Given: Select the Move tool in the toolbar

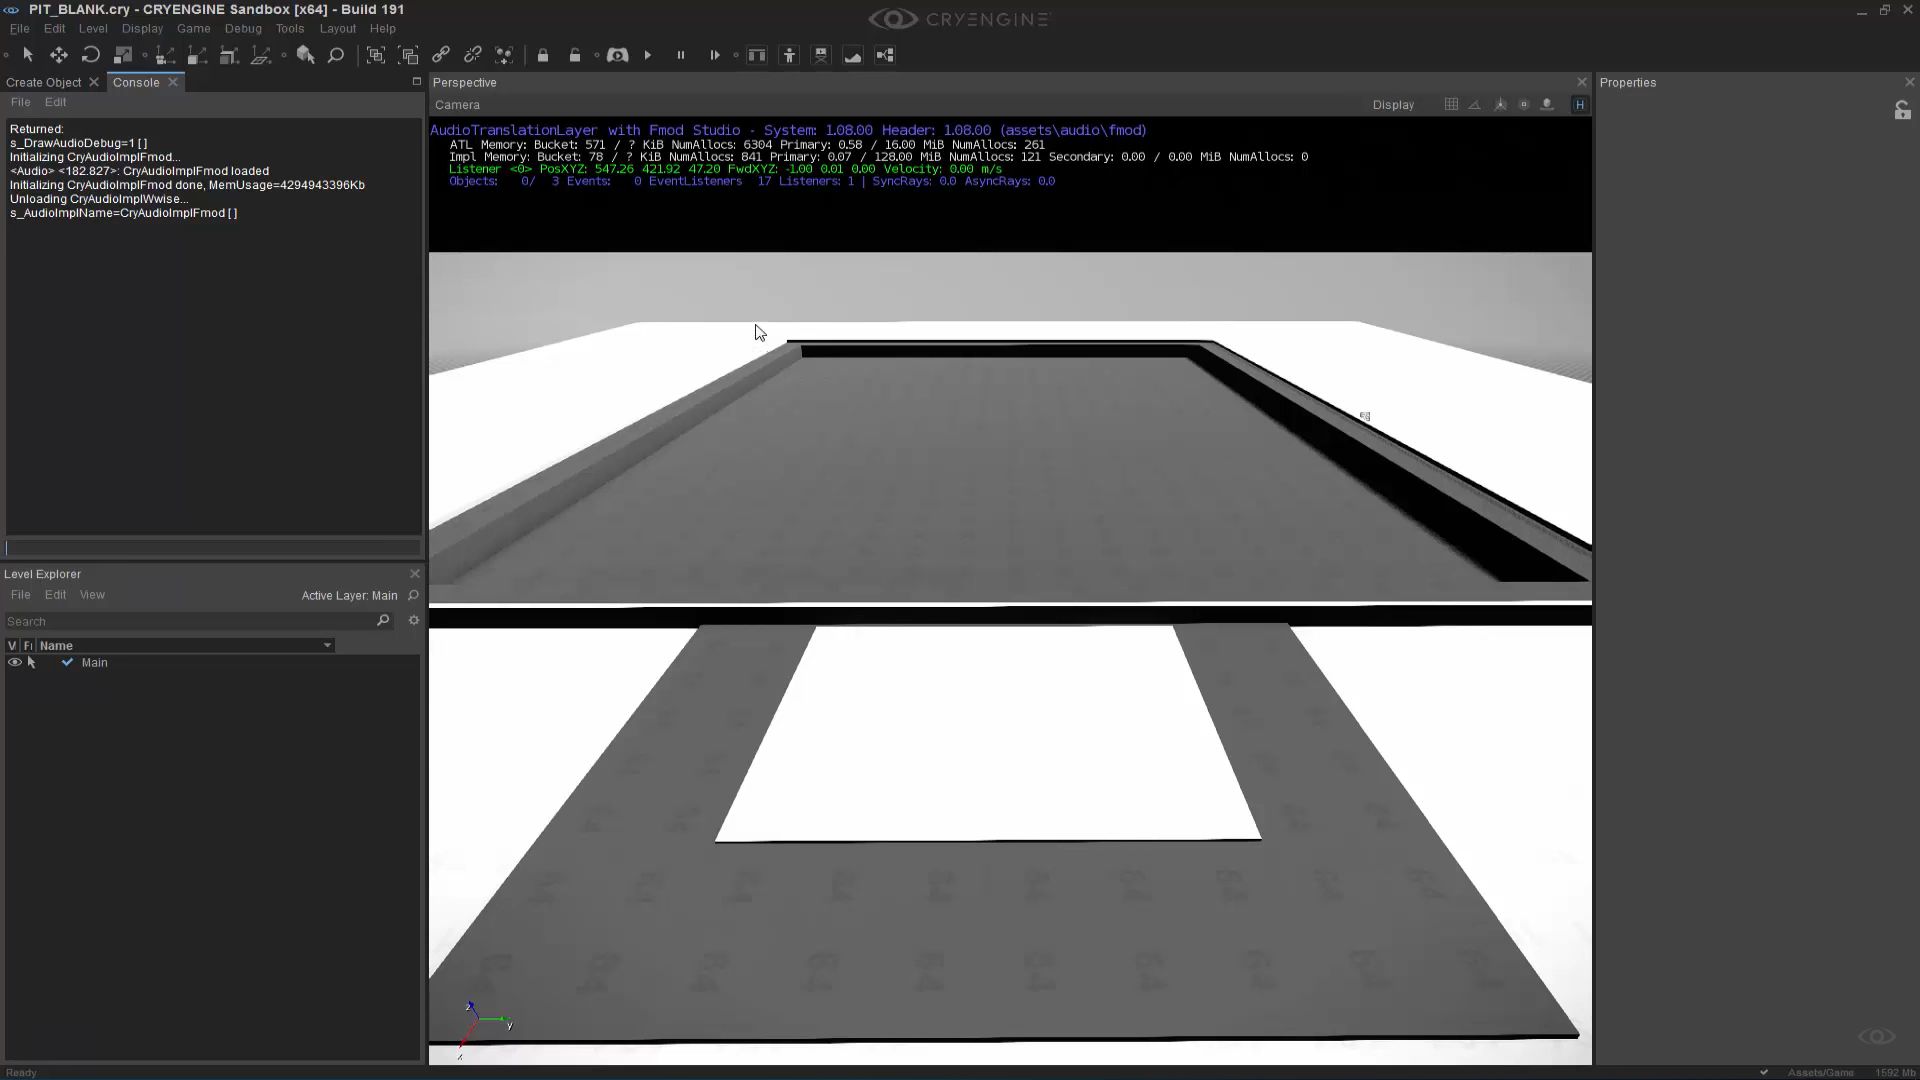Looking at the screenshot, I should pos(58,55).
